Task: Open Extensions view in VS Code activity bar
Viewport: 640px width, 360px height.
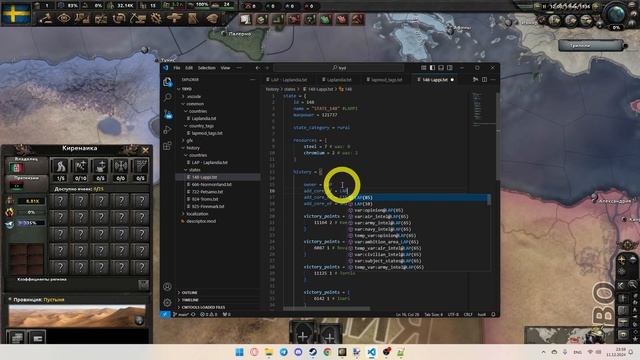Action: [x=167, y=146]
